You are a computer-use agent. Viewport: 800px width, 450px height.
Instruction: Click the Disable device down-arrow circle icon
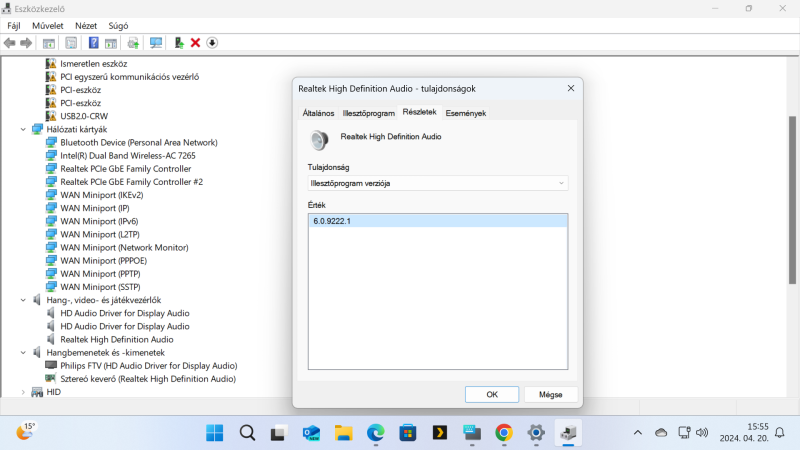[212, 43]
